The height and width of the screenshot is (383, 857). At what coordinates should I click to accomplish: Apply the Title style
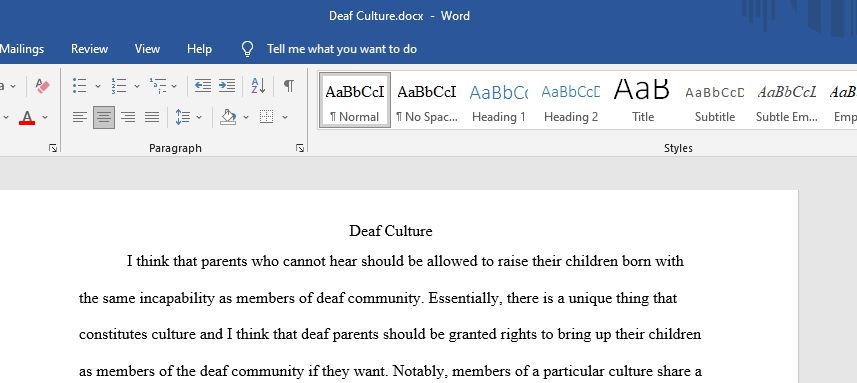643,101
